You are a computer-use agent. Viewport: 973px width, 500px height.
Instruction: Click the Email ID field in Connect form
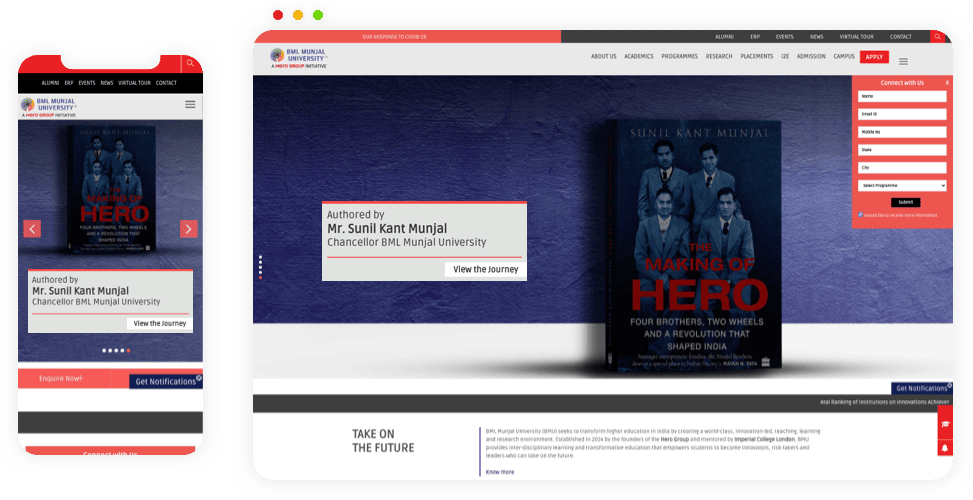[902, 114]
